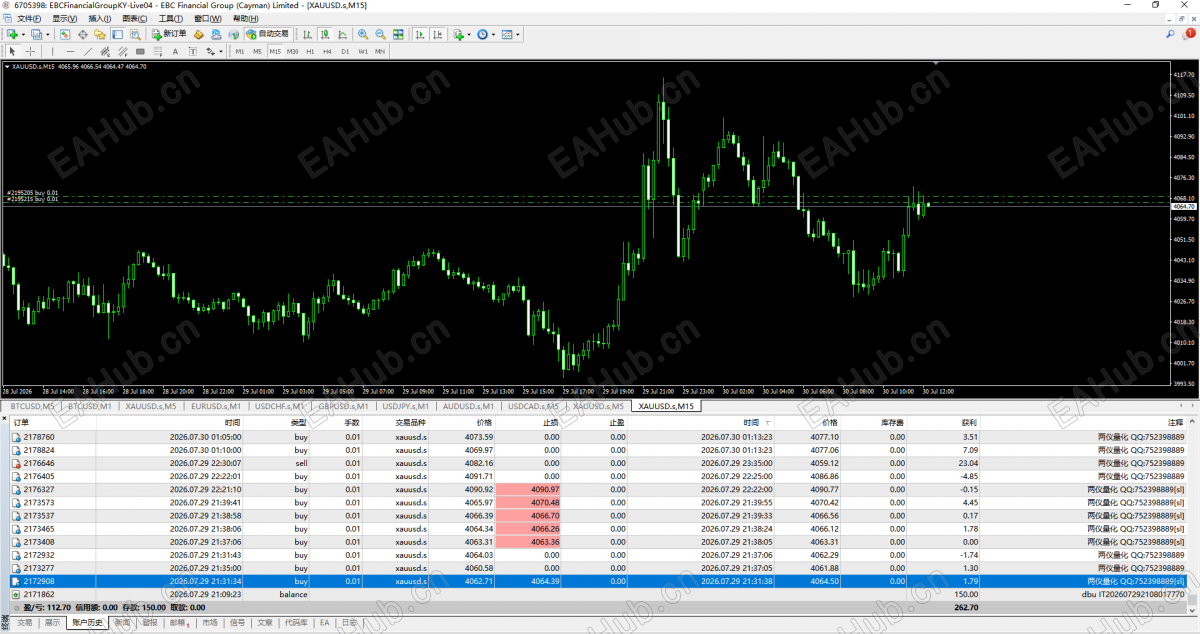This screenshot has width=1200, height=634.
Task: Select the trendline drawing tool
Action: click(x=88, y=51)
